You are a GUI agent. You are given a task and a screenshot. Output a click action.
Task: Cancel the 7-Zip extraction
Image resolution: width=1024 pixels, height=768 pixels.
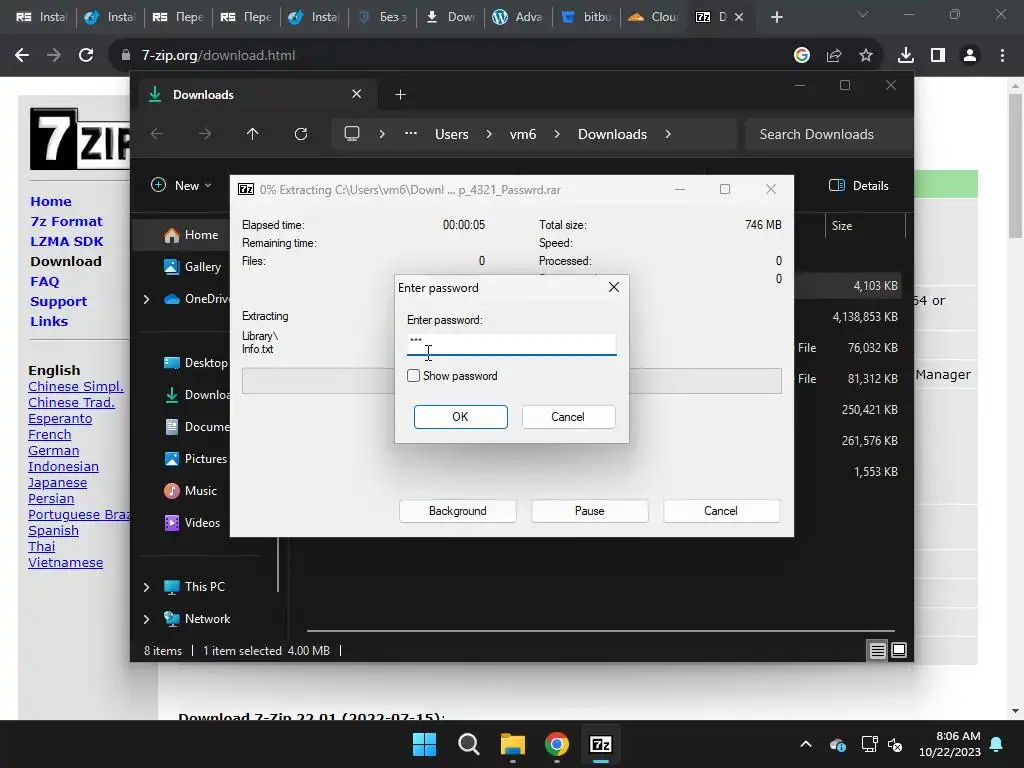pyautogui.click(x=721, y=511)
